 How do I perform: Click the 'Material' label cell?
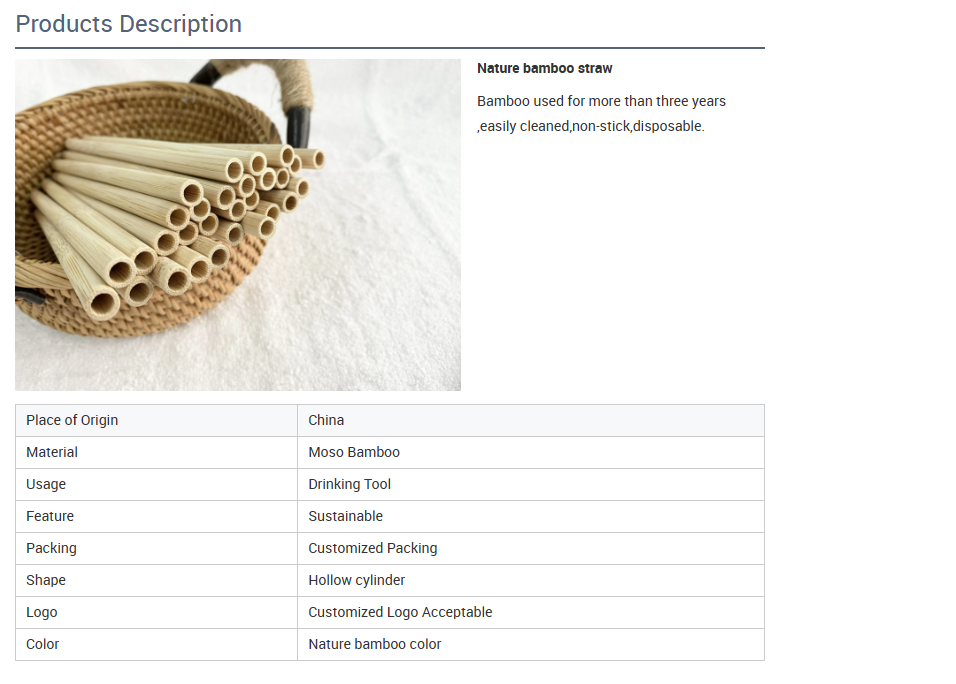pos(156,452)
